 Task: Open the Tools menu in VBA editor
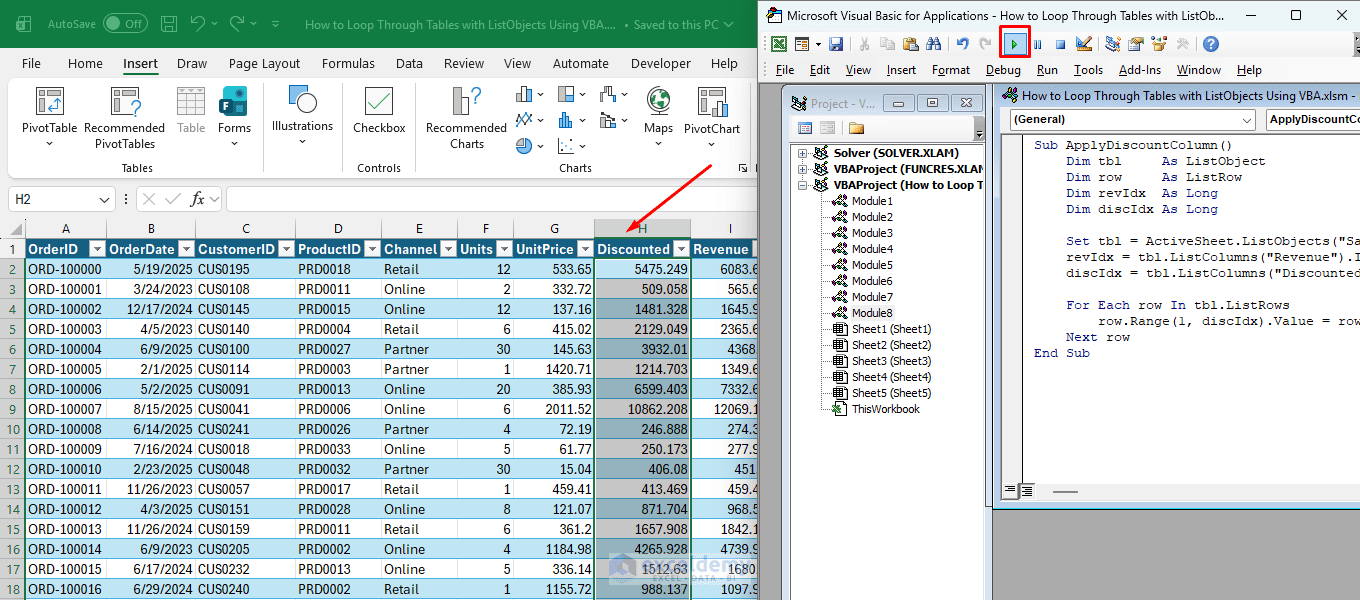tap(1088, 70)
